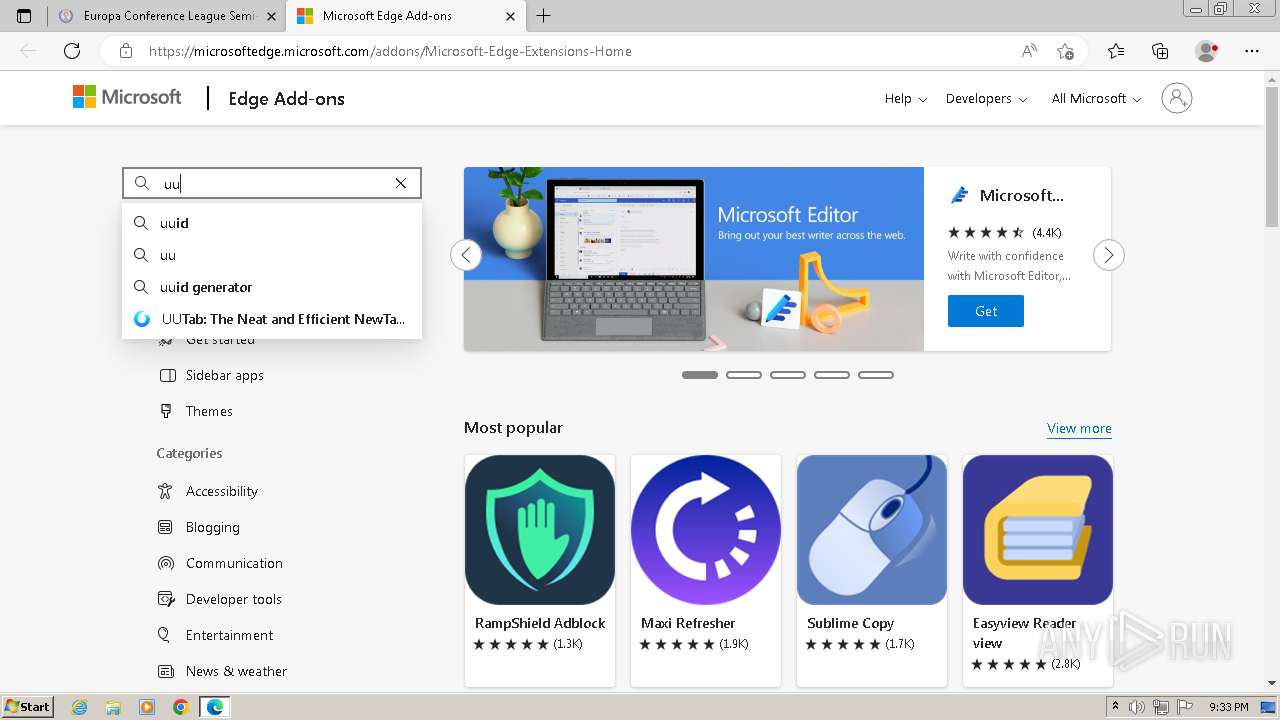Viewport: 1280px width, 720px height.
Task: Launch Internet Explorer from taskbar
Action: click(x=79, y=707)
